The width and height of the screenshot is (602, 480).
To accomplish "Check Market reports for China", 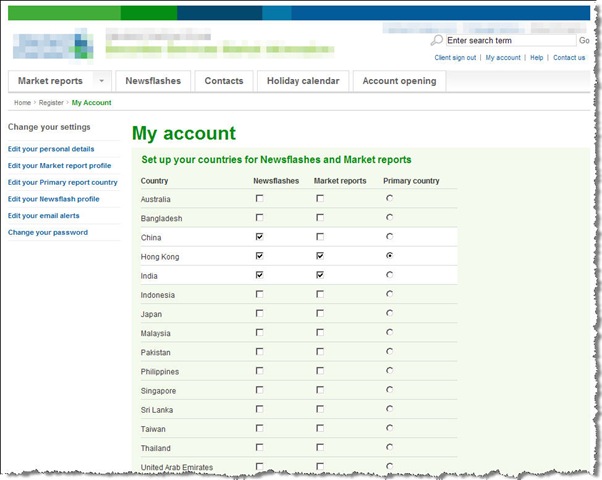I will click(320, 237).
